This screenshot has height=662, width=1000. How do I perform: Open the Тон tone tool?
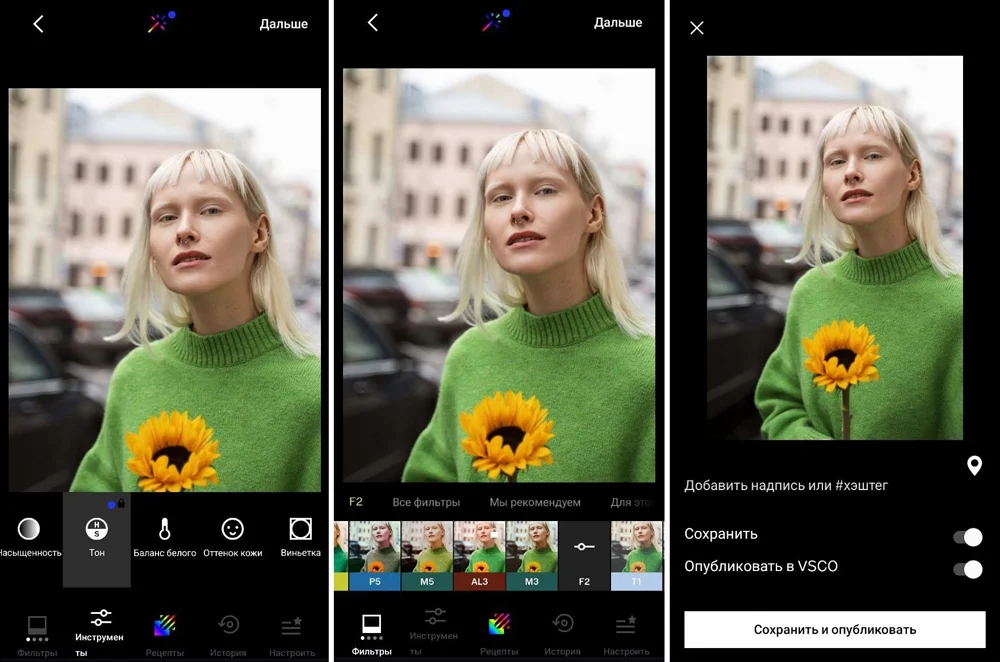pyautogui.click(x=96, y=536)
